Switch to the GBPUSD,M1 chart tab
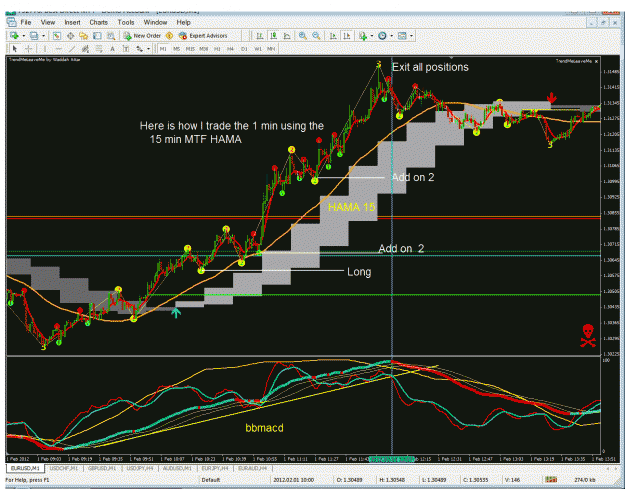The height and width of the screenshot is (489, 625). pos(102,468)
